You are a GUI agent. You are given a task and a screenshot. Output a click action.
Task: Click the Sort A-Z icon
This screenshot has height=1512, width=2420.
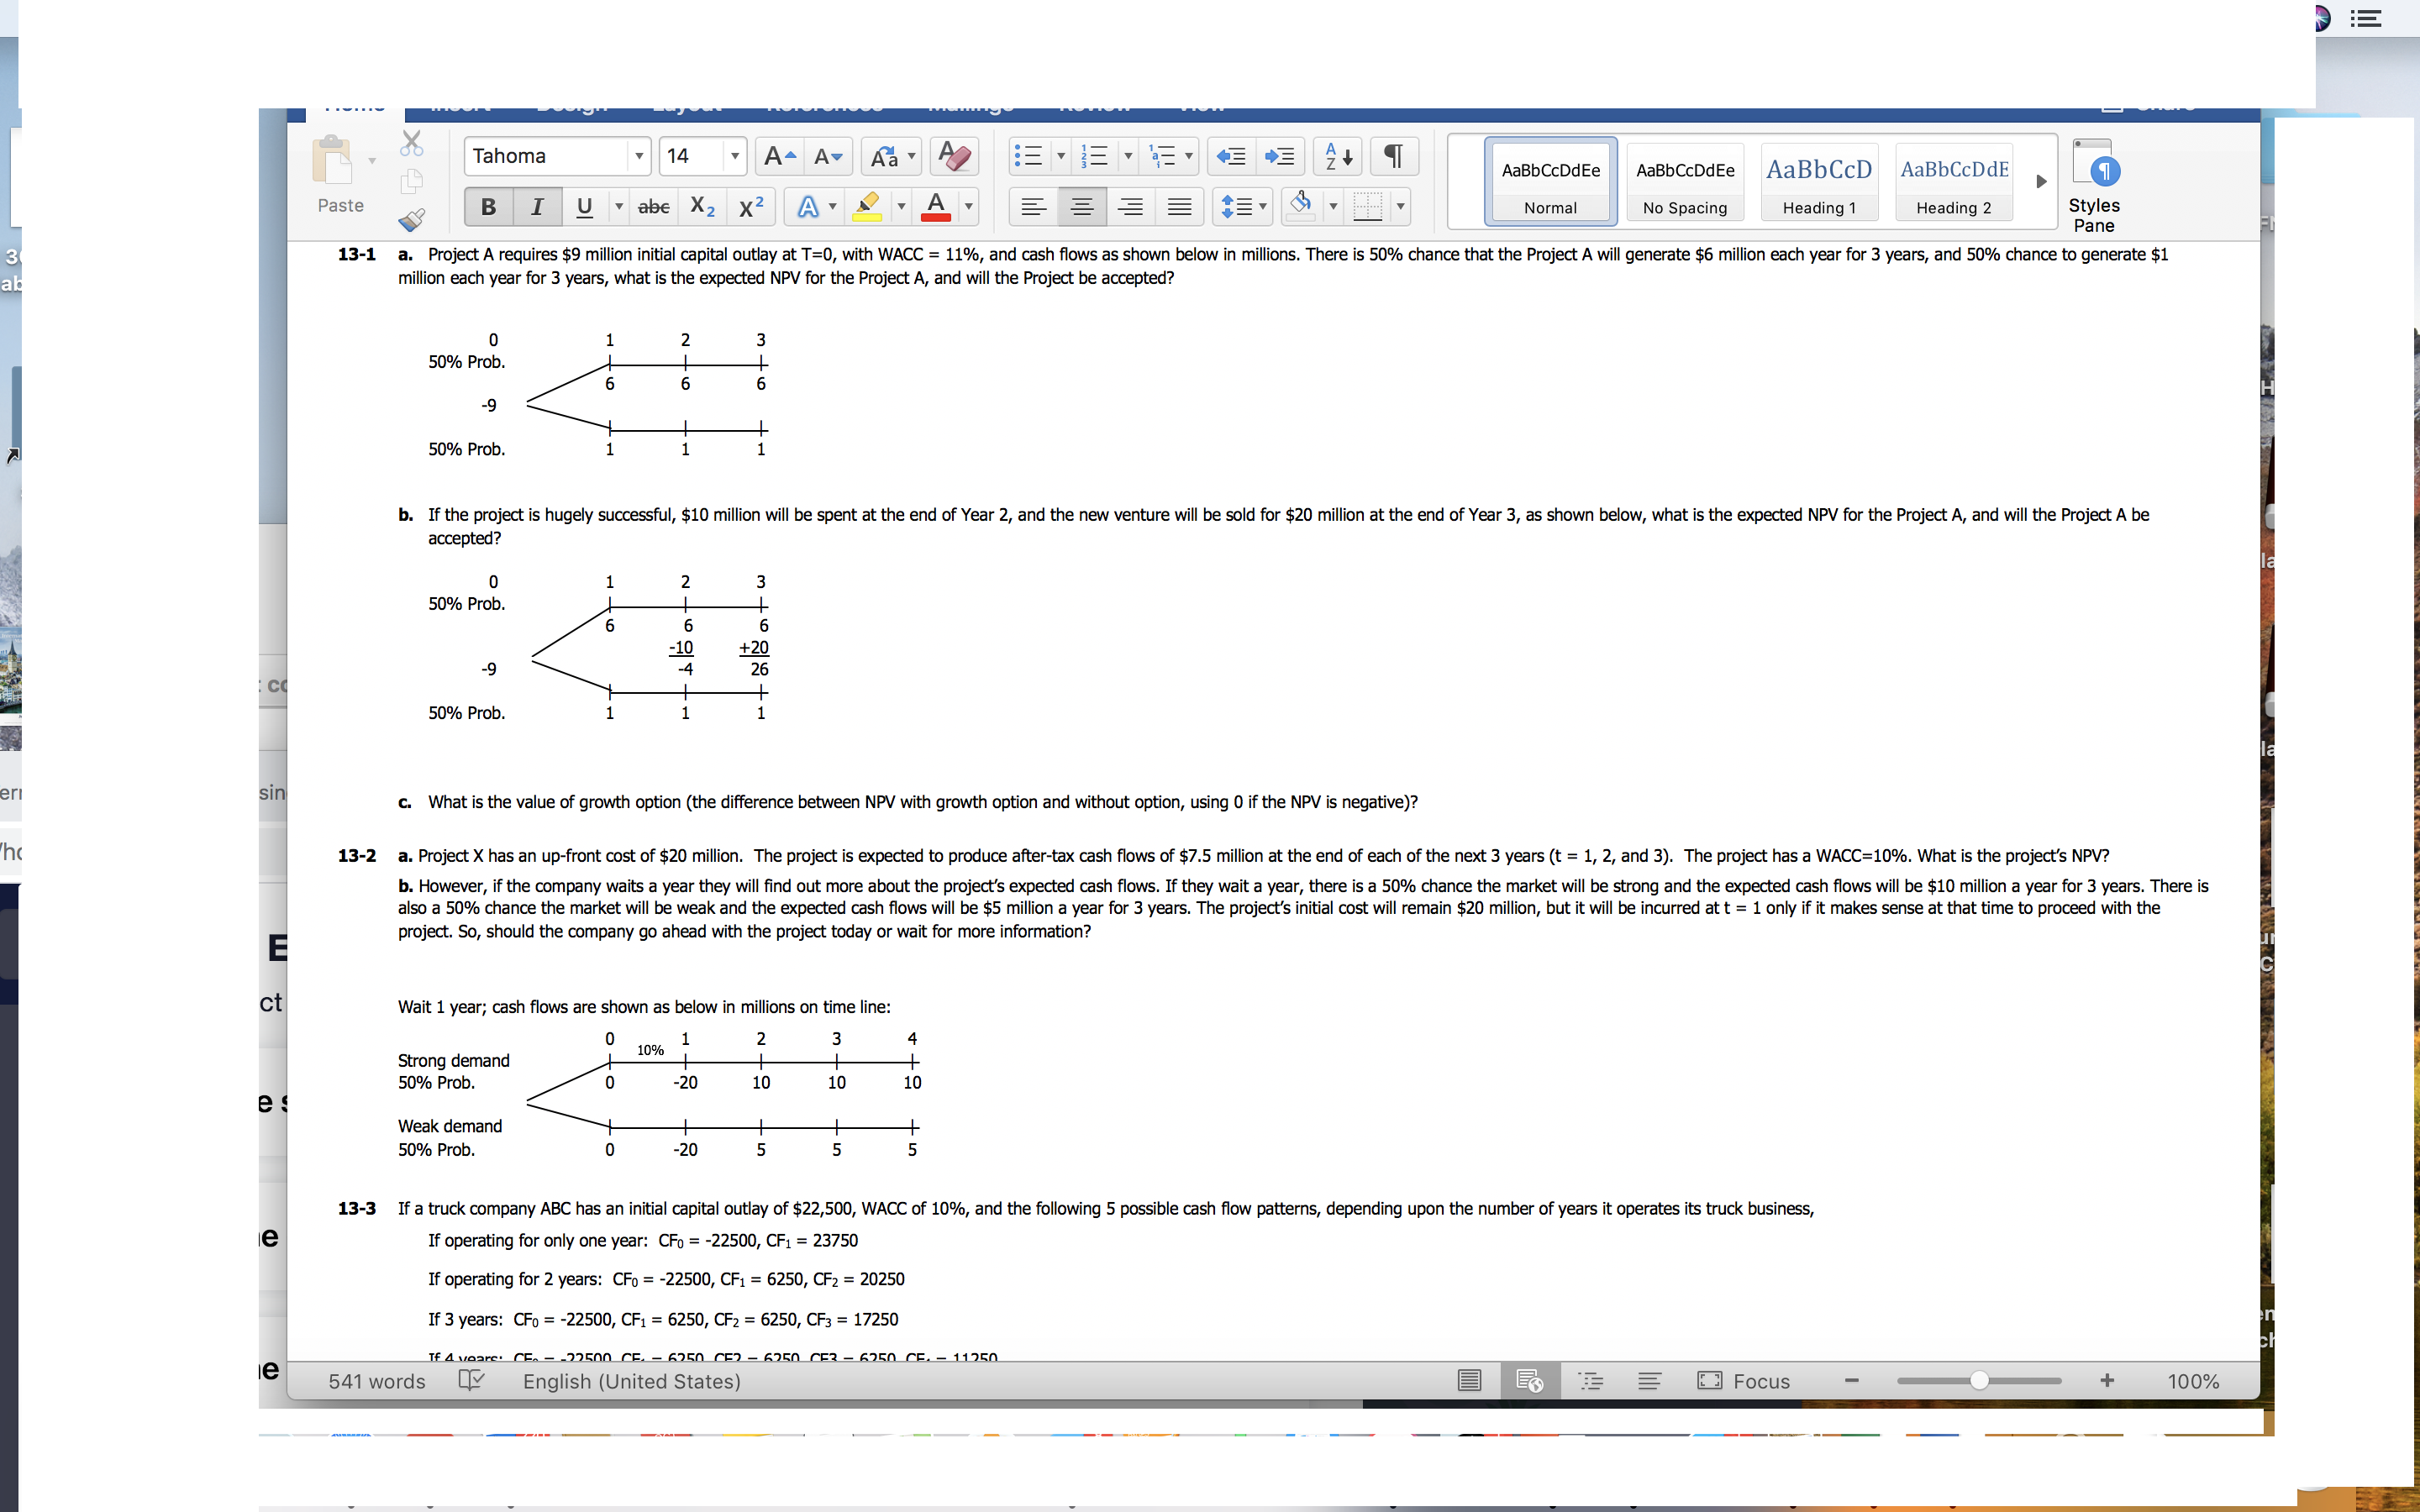[1338, 156]
